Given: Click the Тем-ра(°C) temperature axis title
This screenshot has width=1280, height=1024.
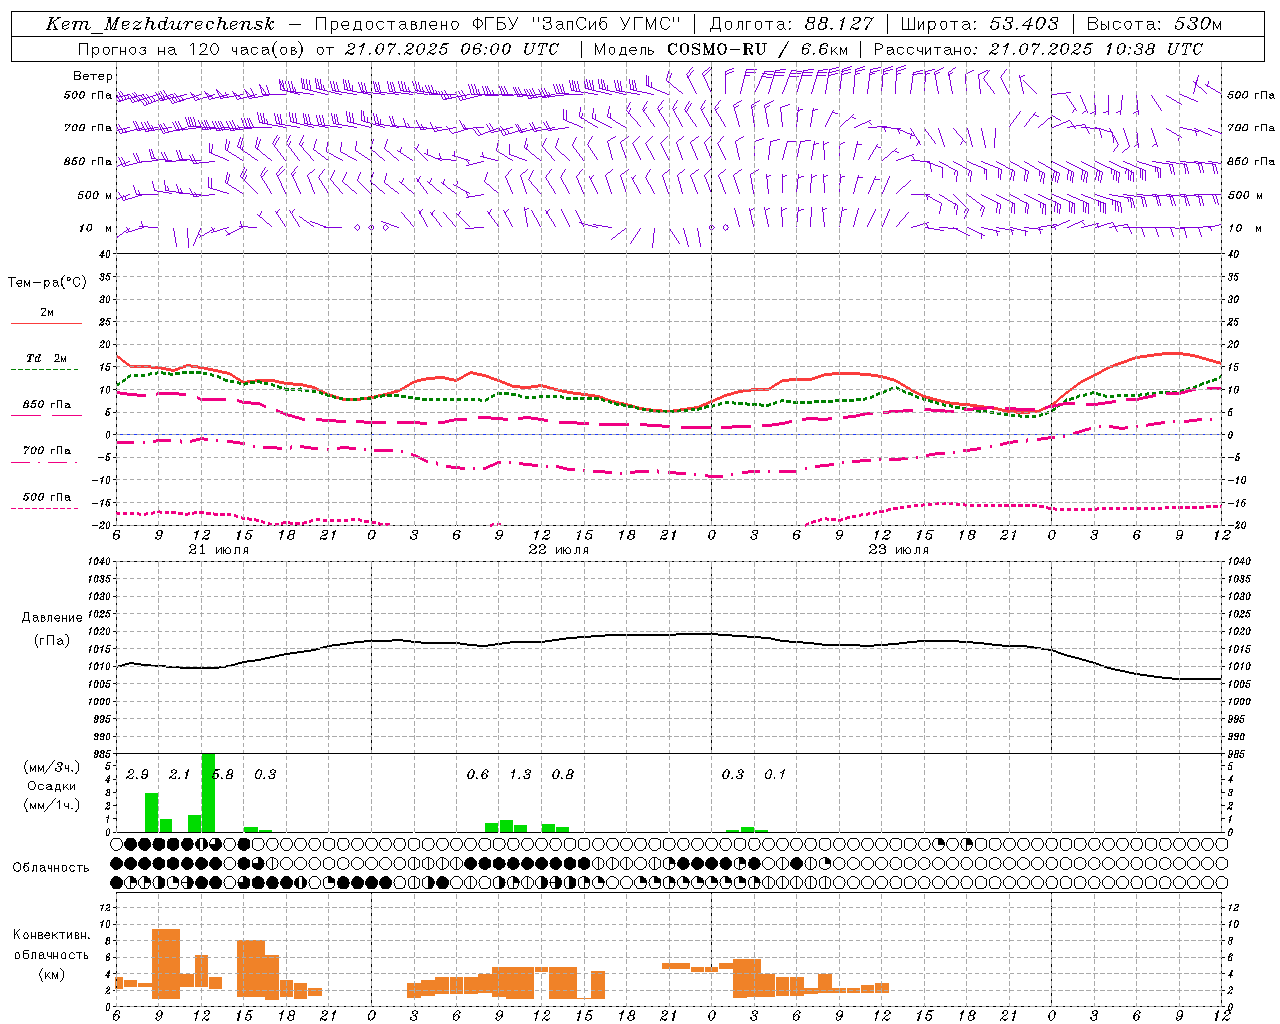Looking at the screenshot, I should coord(47,283).
